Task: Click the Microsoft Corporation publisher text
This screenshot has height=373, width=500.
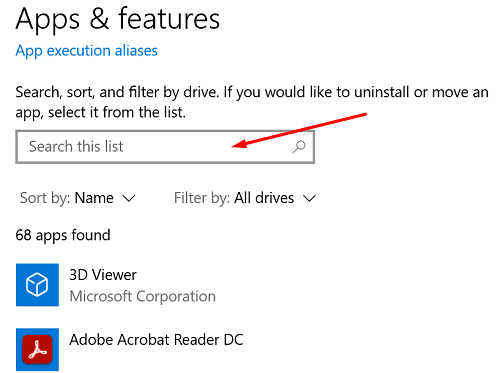Action: [143, 296]
